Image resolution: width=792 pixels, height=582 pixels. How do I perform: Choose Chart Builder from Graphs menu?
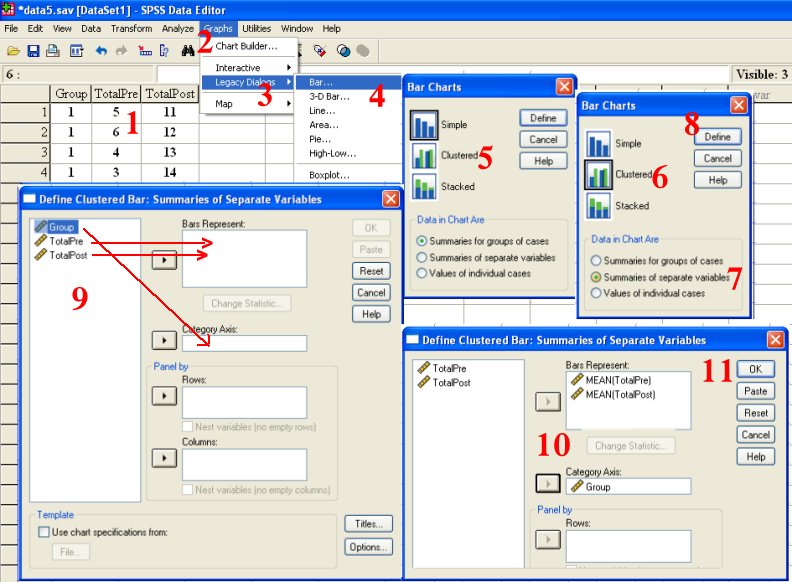click(x=246, y=46)
